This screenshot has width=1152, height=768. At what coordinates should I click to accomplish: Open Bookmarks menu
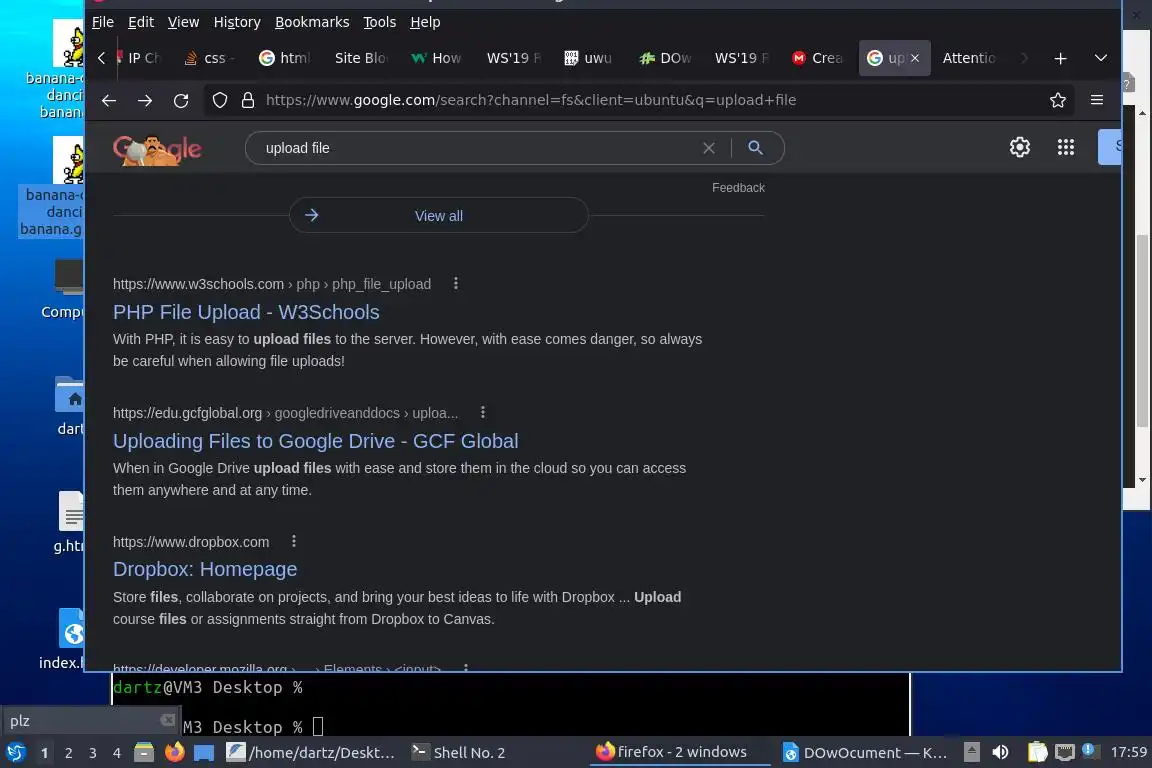pyautogui.click(x=312, y=22)
